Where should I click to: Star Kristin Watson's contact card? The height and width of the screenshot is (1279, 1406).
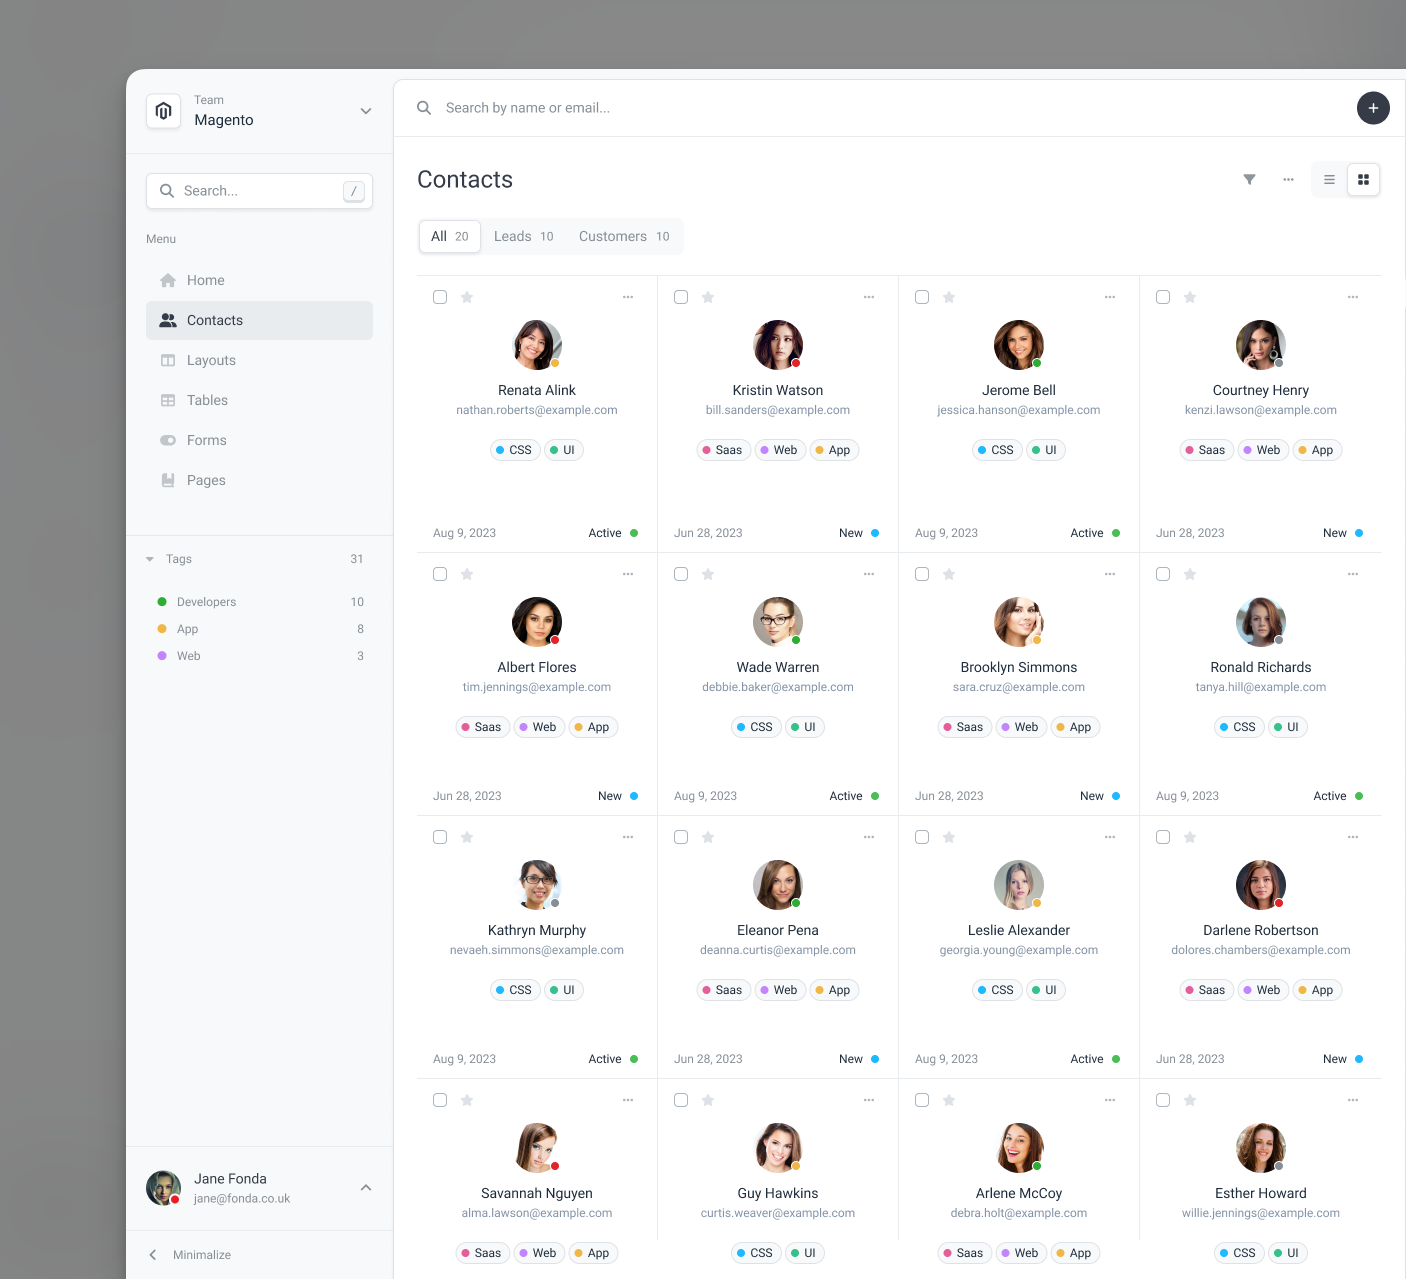pos(708,297)
